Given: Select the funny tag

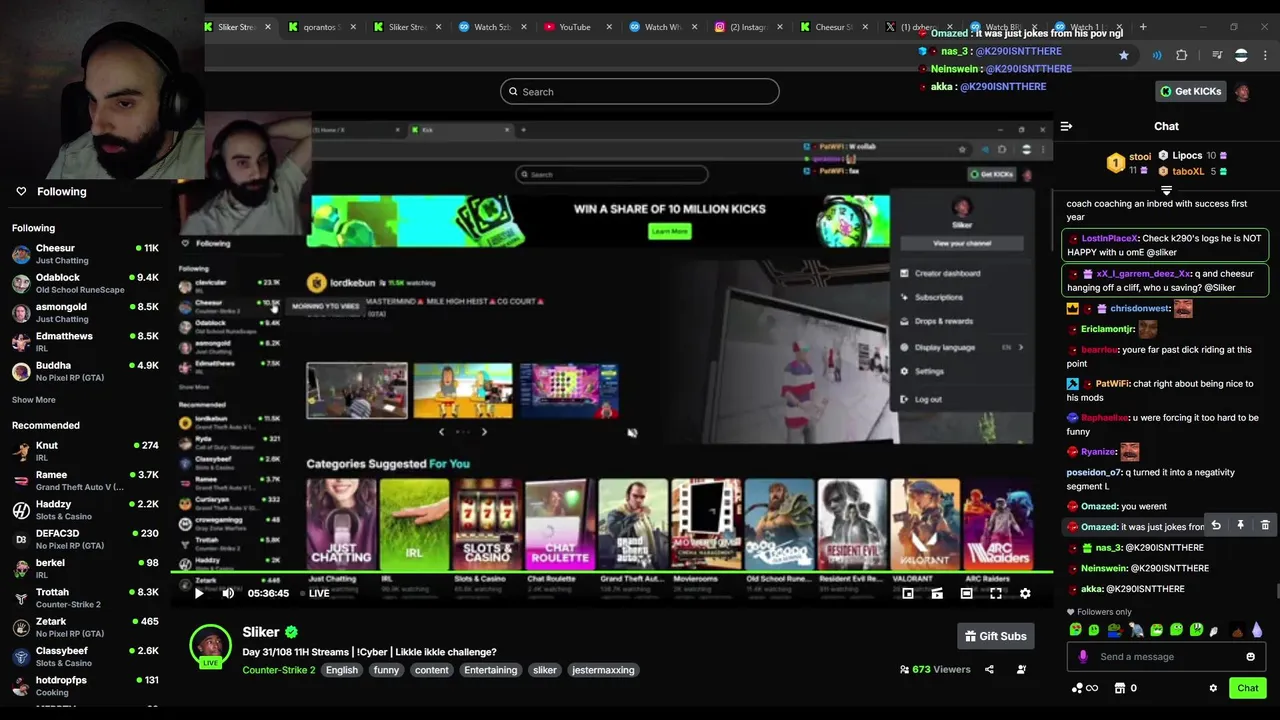Looking at the screenshot, I should pos(386,670).
